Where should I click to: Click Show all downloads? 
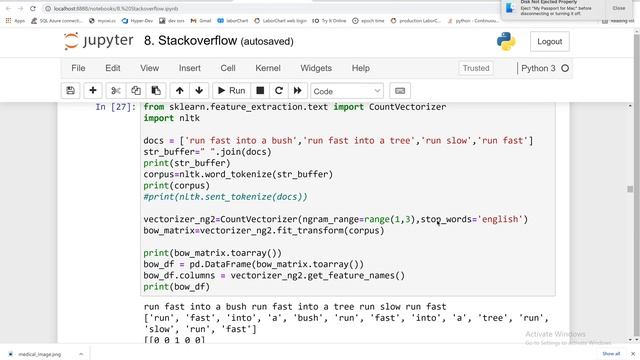(611, 353)
